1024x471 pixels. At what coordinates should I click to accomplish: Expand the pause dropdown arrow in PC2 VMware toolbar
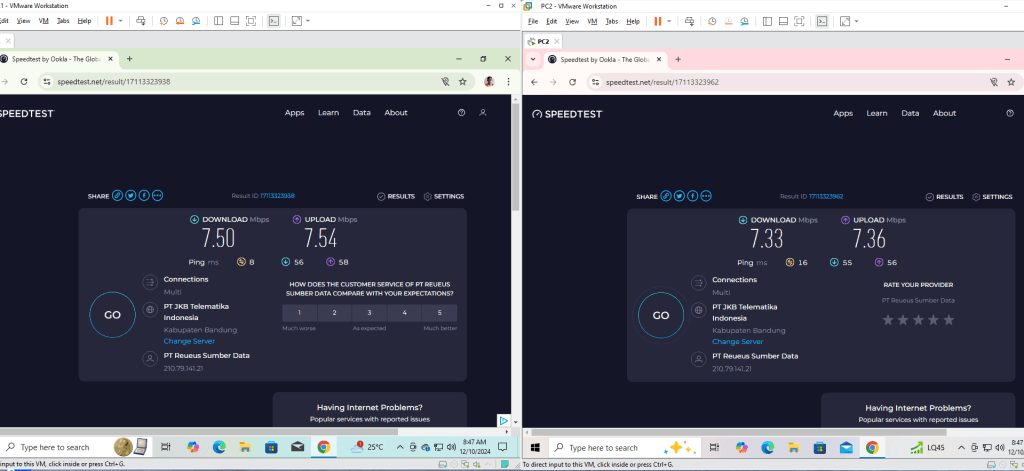670,20
